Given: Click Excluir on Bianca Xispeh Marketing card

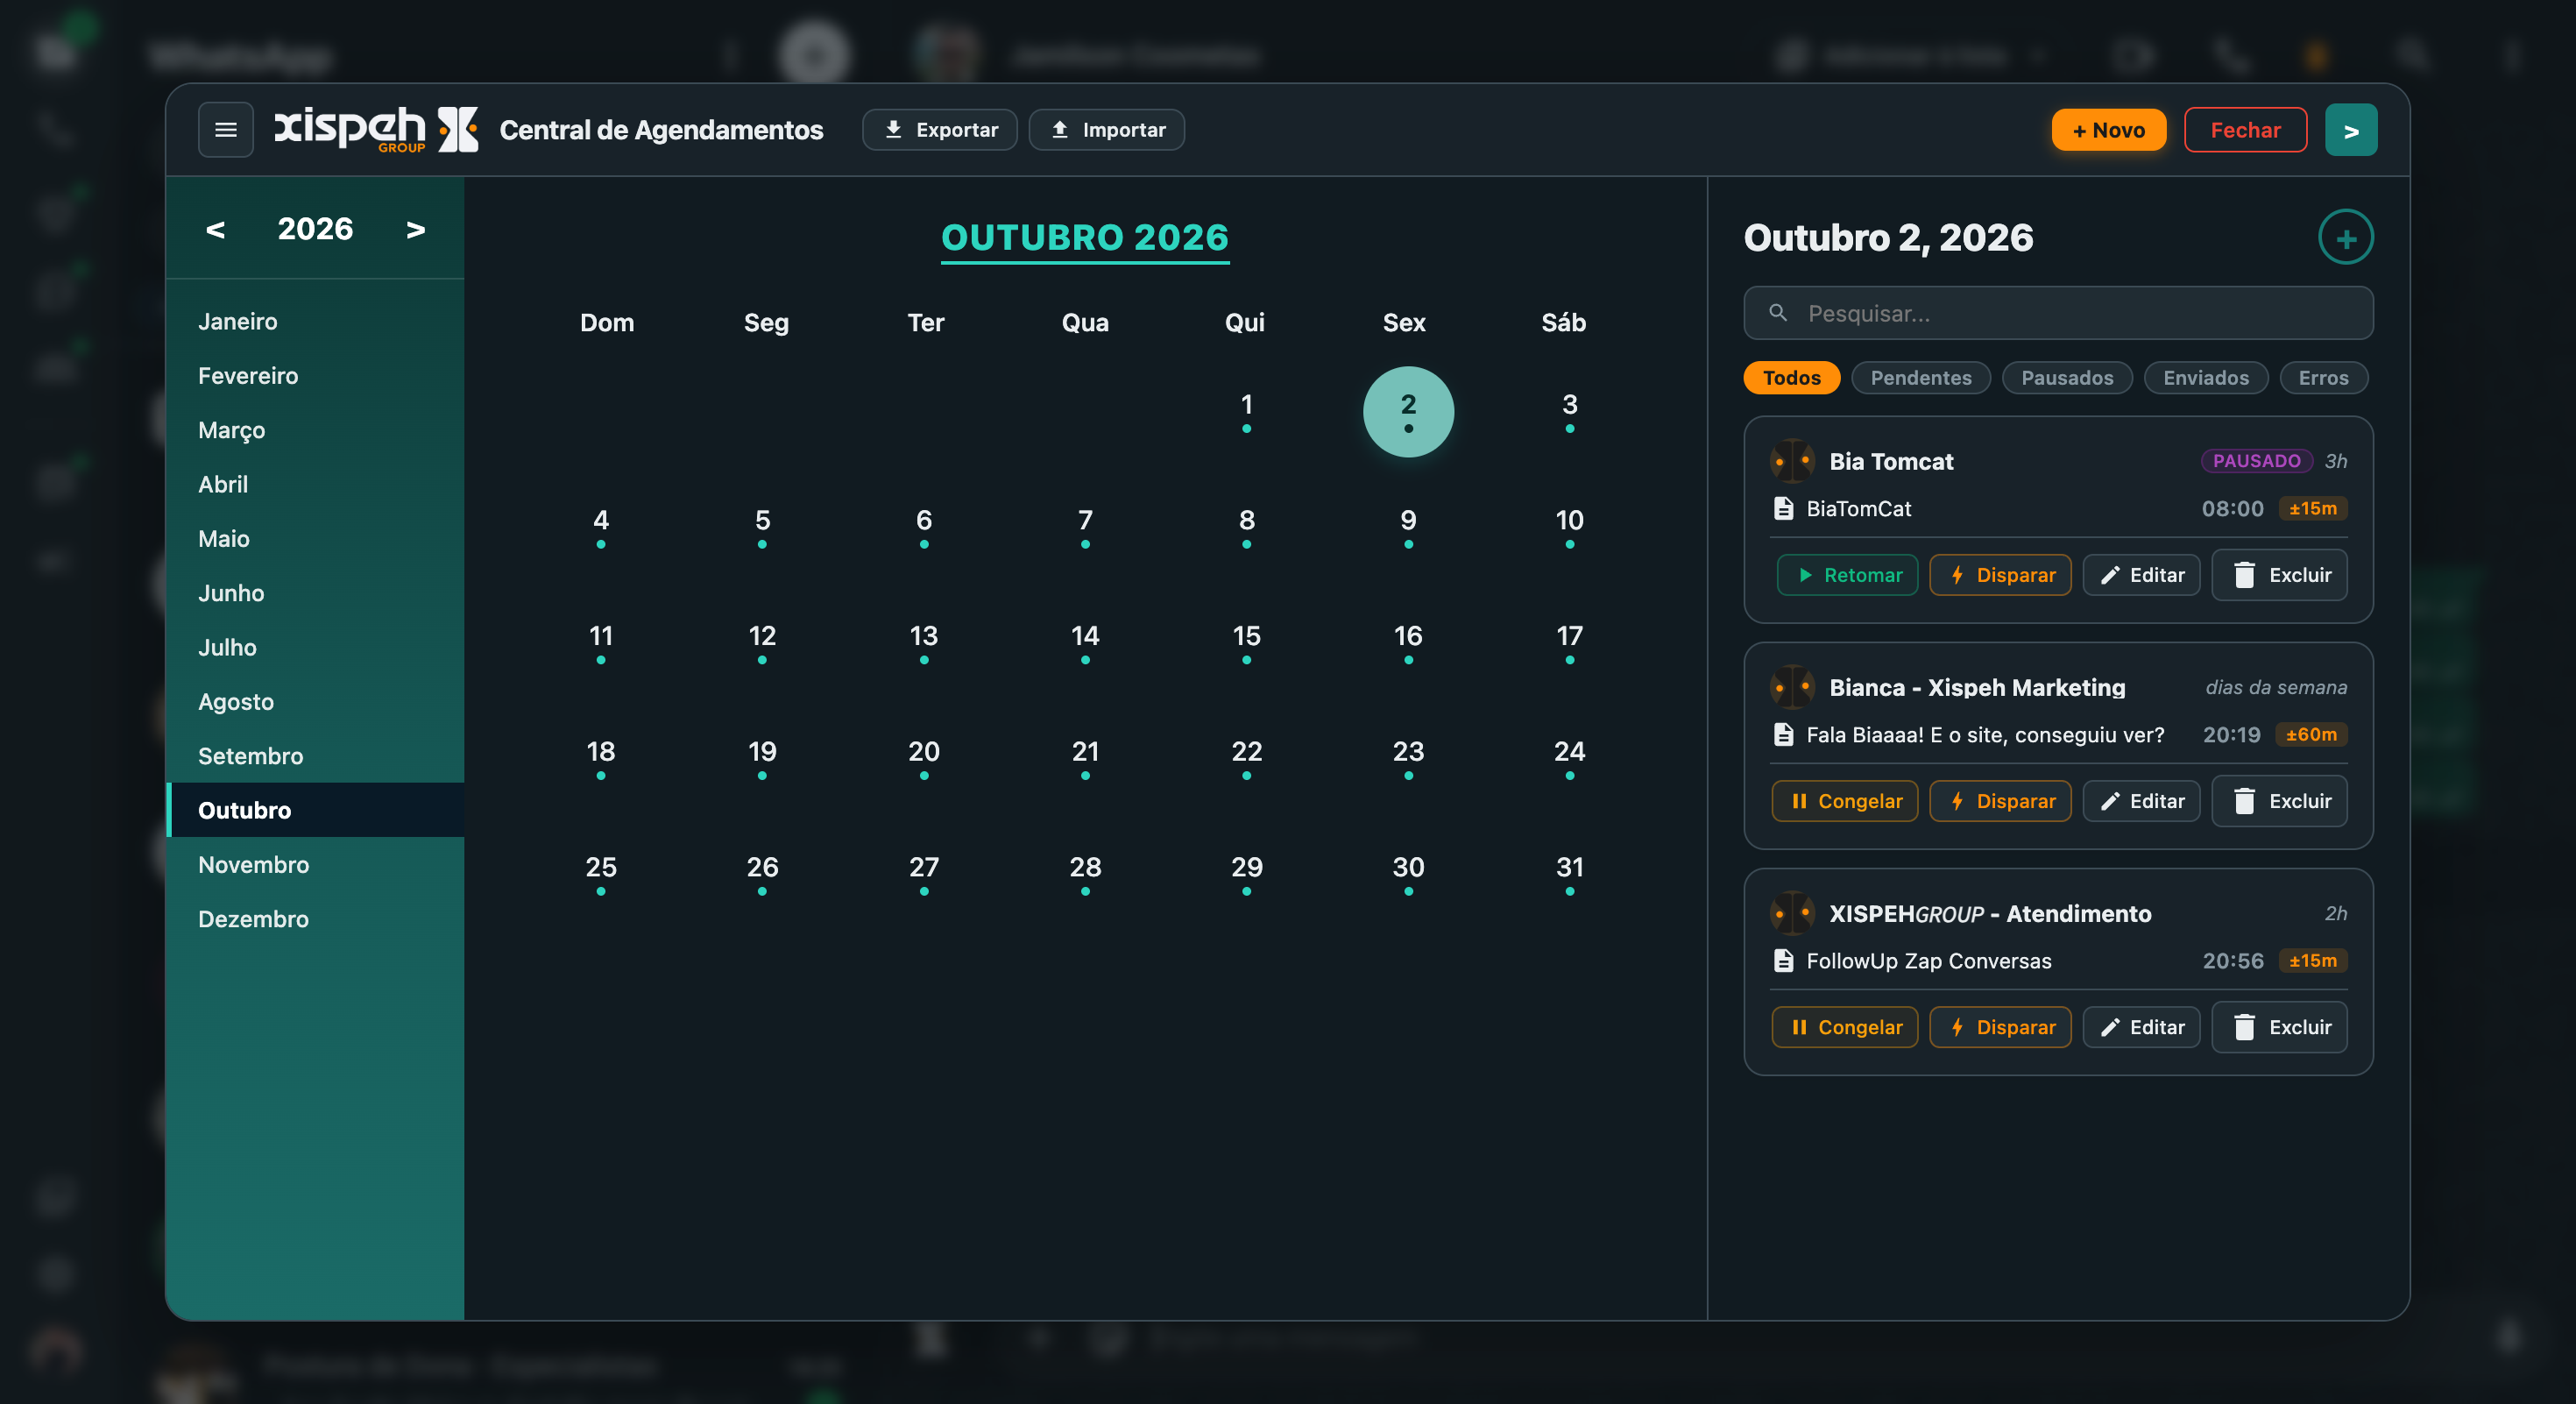Looking at the screenshot, I should pos(2279,801).
